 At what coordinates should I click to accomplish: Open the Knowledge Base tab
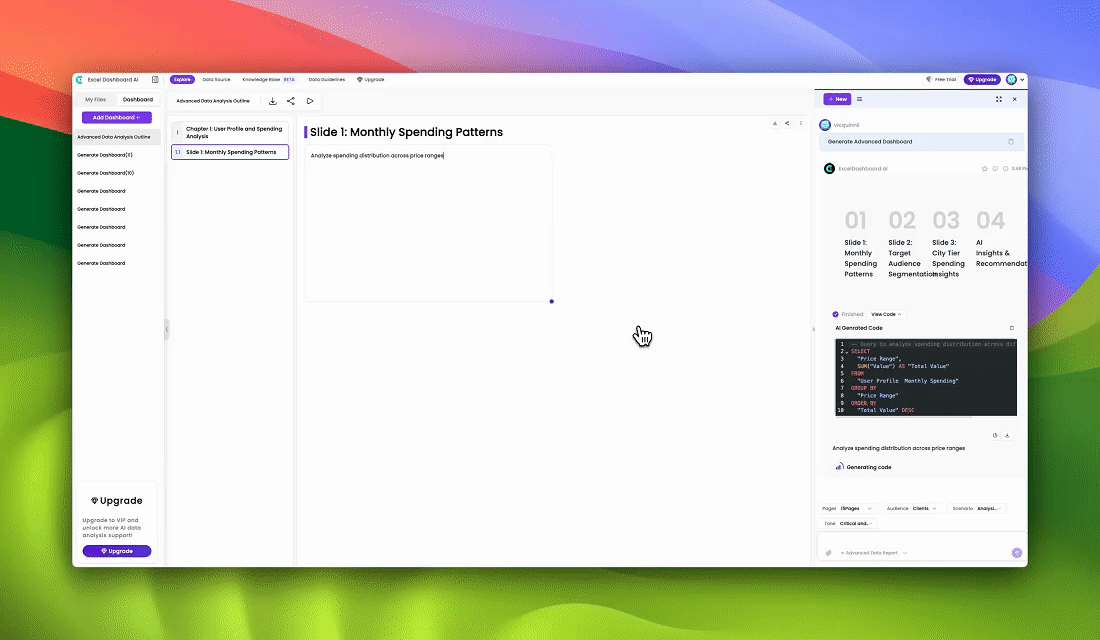click(x=269, y=80)
